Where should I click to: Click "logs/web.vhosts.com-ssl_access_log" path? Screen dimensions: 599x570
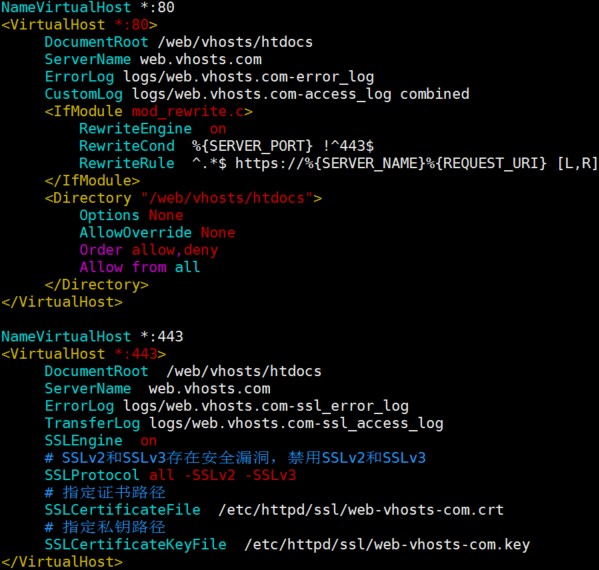click(296, 423)
